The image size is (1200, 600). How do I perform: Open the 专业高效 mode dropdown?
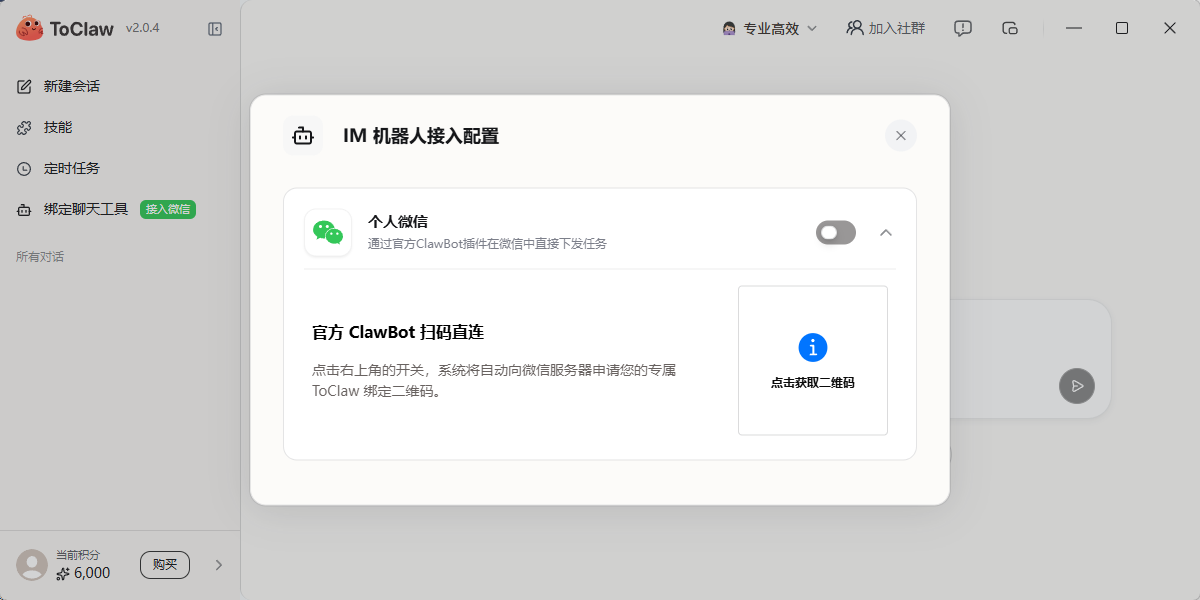click(x=770, y=28)
